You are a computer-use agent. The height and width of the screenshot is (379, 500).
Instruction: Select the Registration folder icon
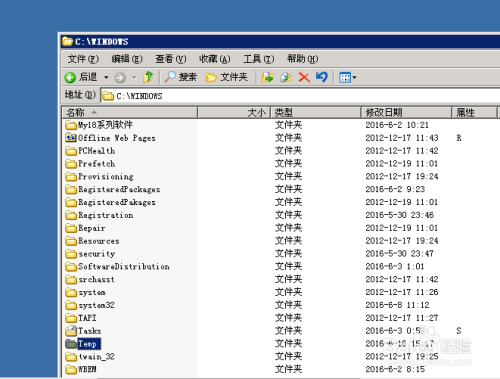tap(71, 215)
